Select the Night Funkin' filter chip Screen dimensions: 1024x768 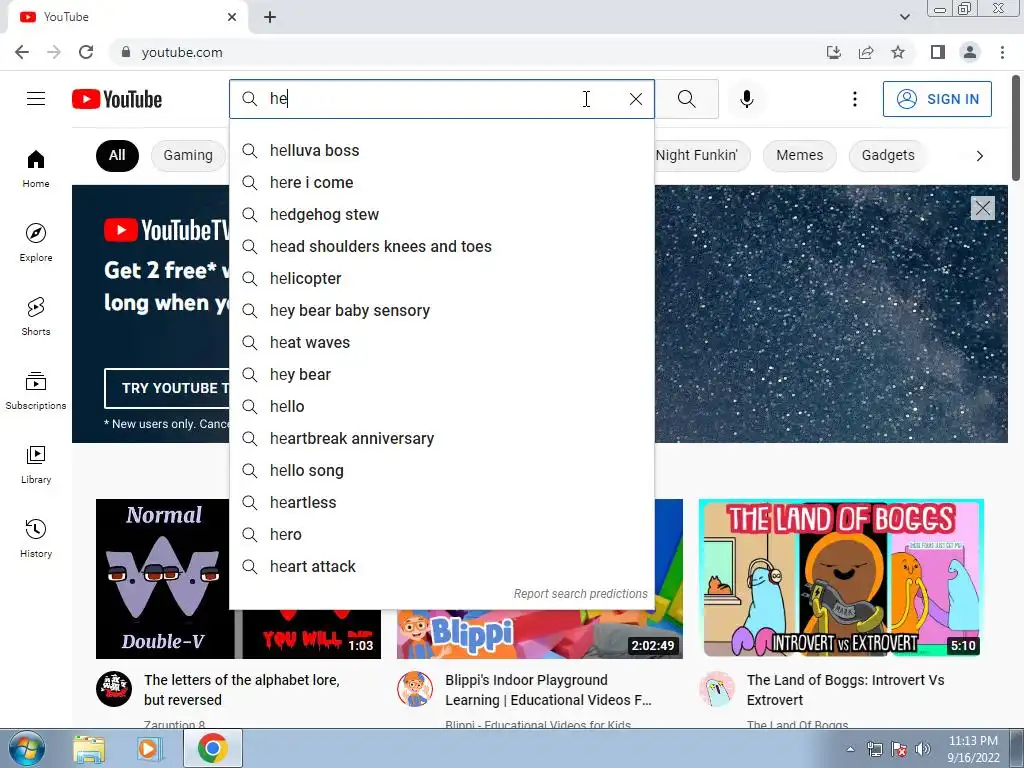pyautogui.click(x=702, y=155)
